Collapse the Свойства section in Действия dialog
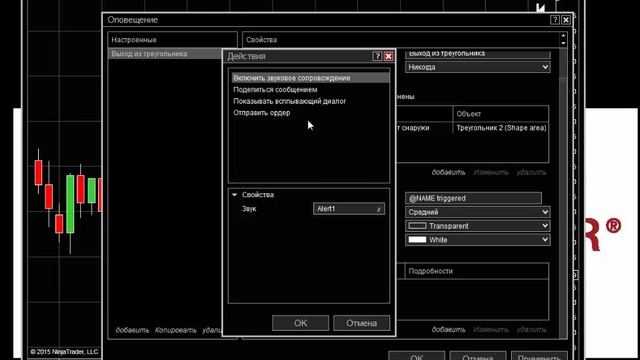The width and height of the screenshot is (640, 360). pos(235,195)
